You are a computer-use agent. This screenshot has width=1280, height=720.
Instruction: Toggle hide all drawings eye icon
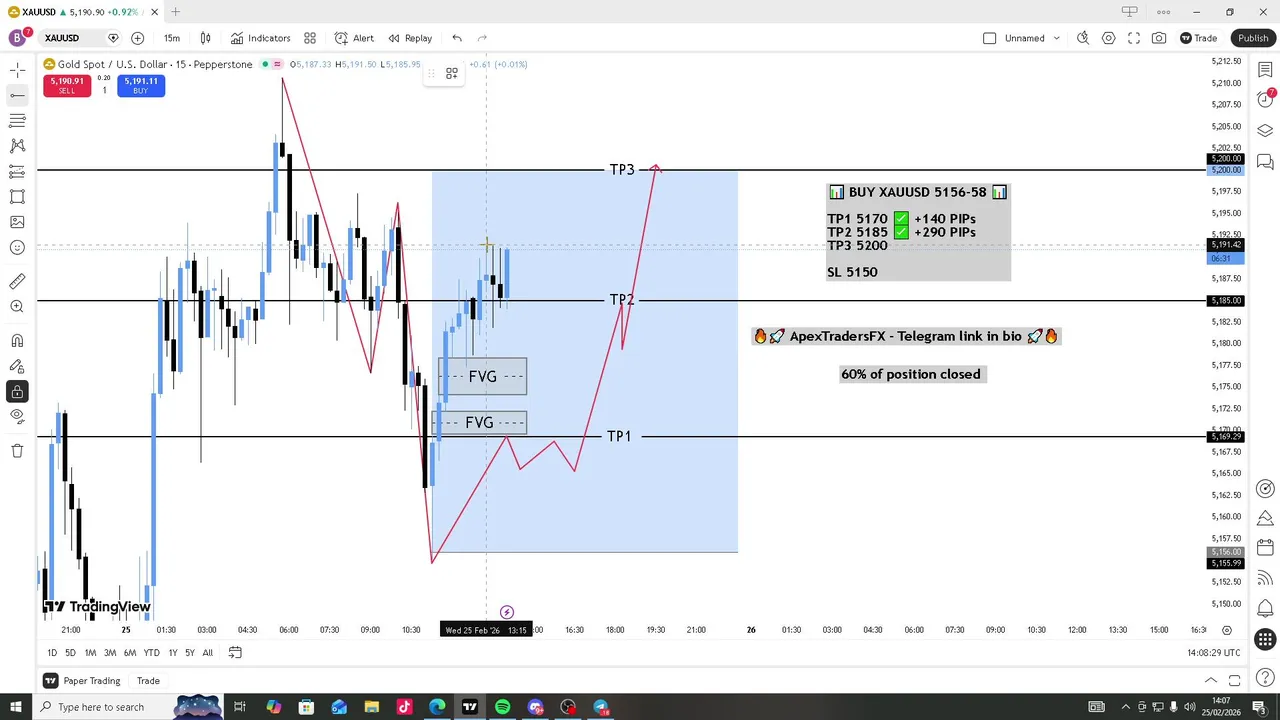[17, 416]
